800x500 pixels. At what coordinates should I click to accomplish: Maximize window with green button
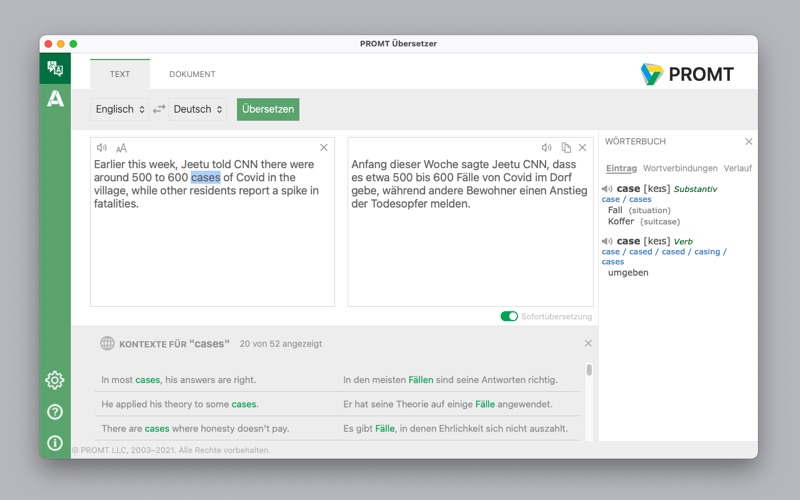point(73,44)
